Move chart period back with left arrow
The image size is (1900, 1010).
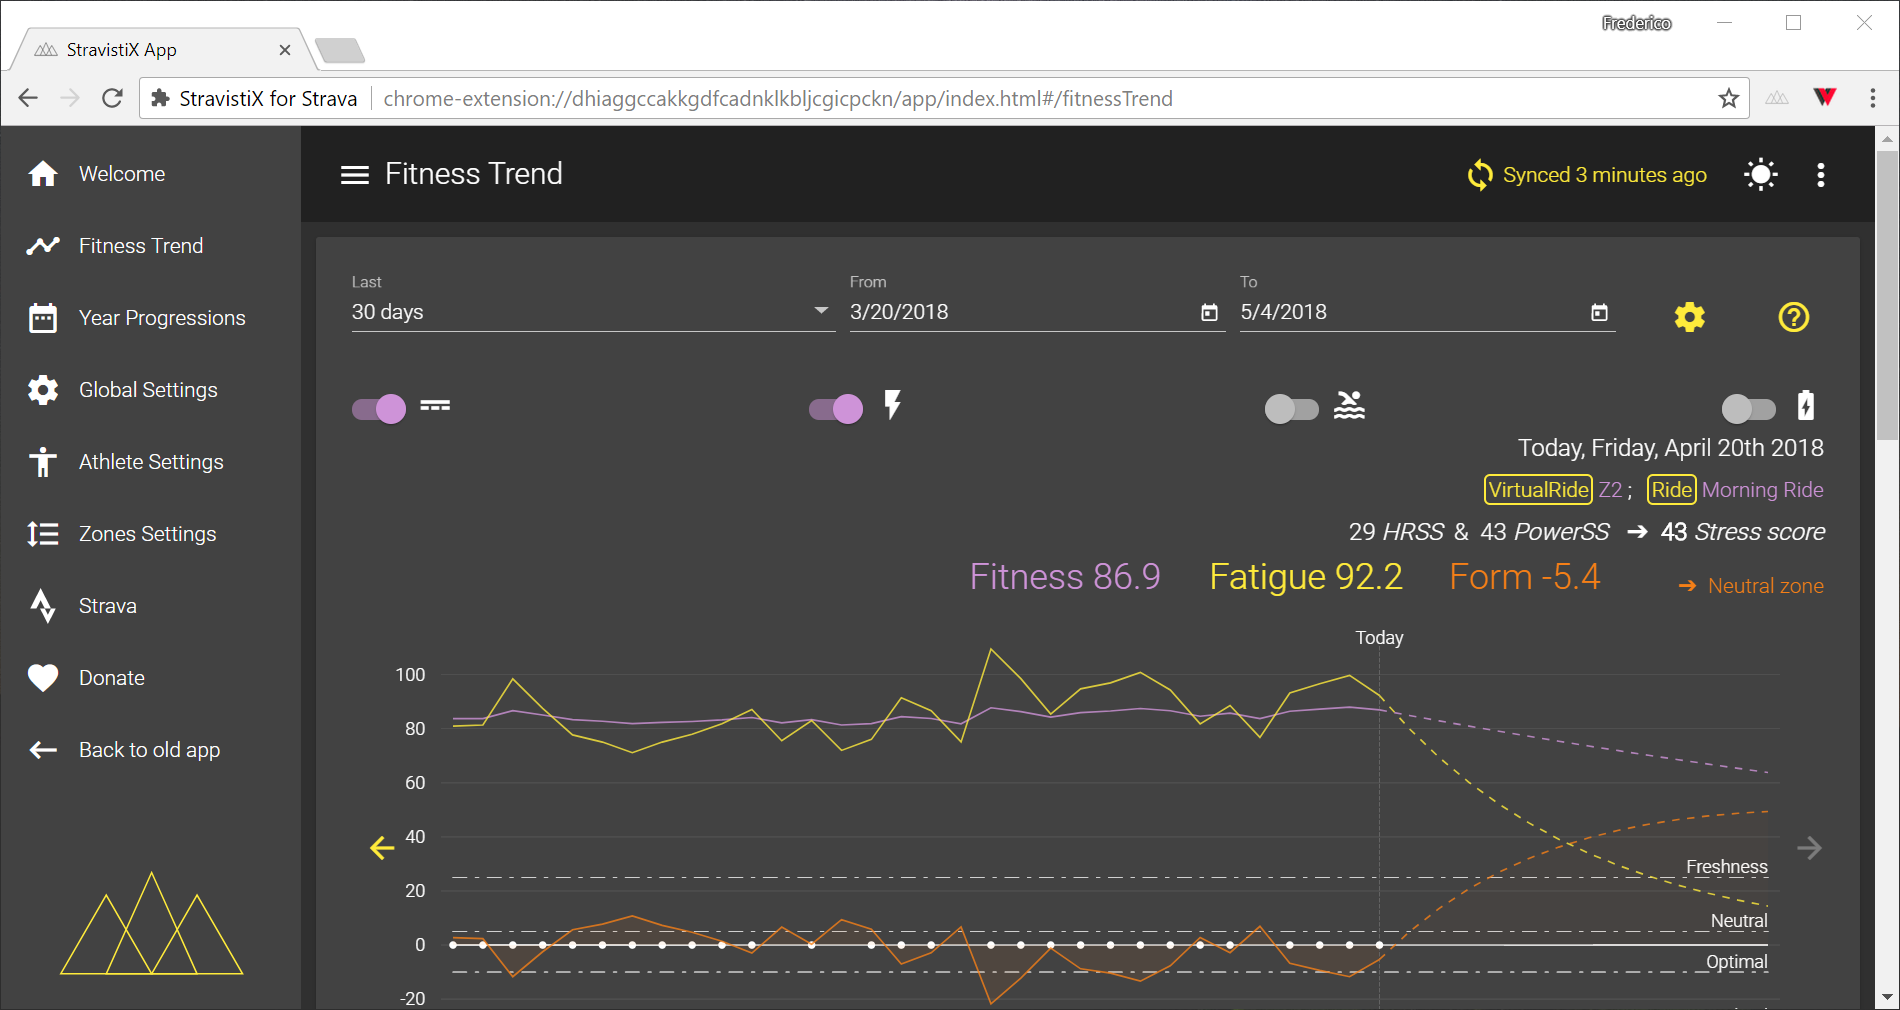coord(382,848)
